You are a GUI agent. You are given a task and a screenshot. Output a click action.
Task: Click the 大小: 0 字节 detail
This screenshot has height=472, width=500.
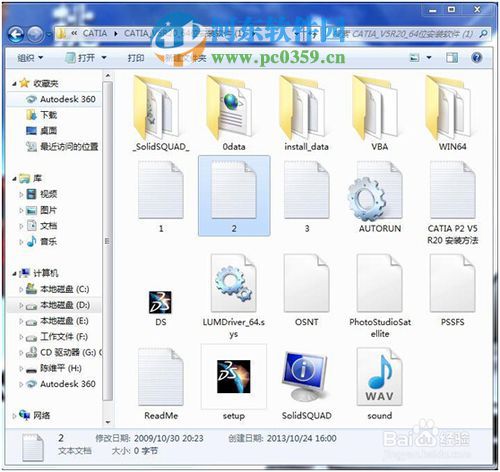[135, 451]
